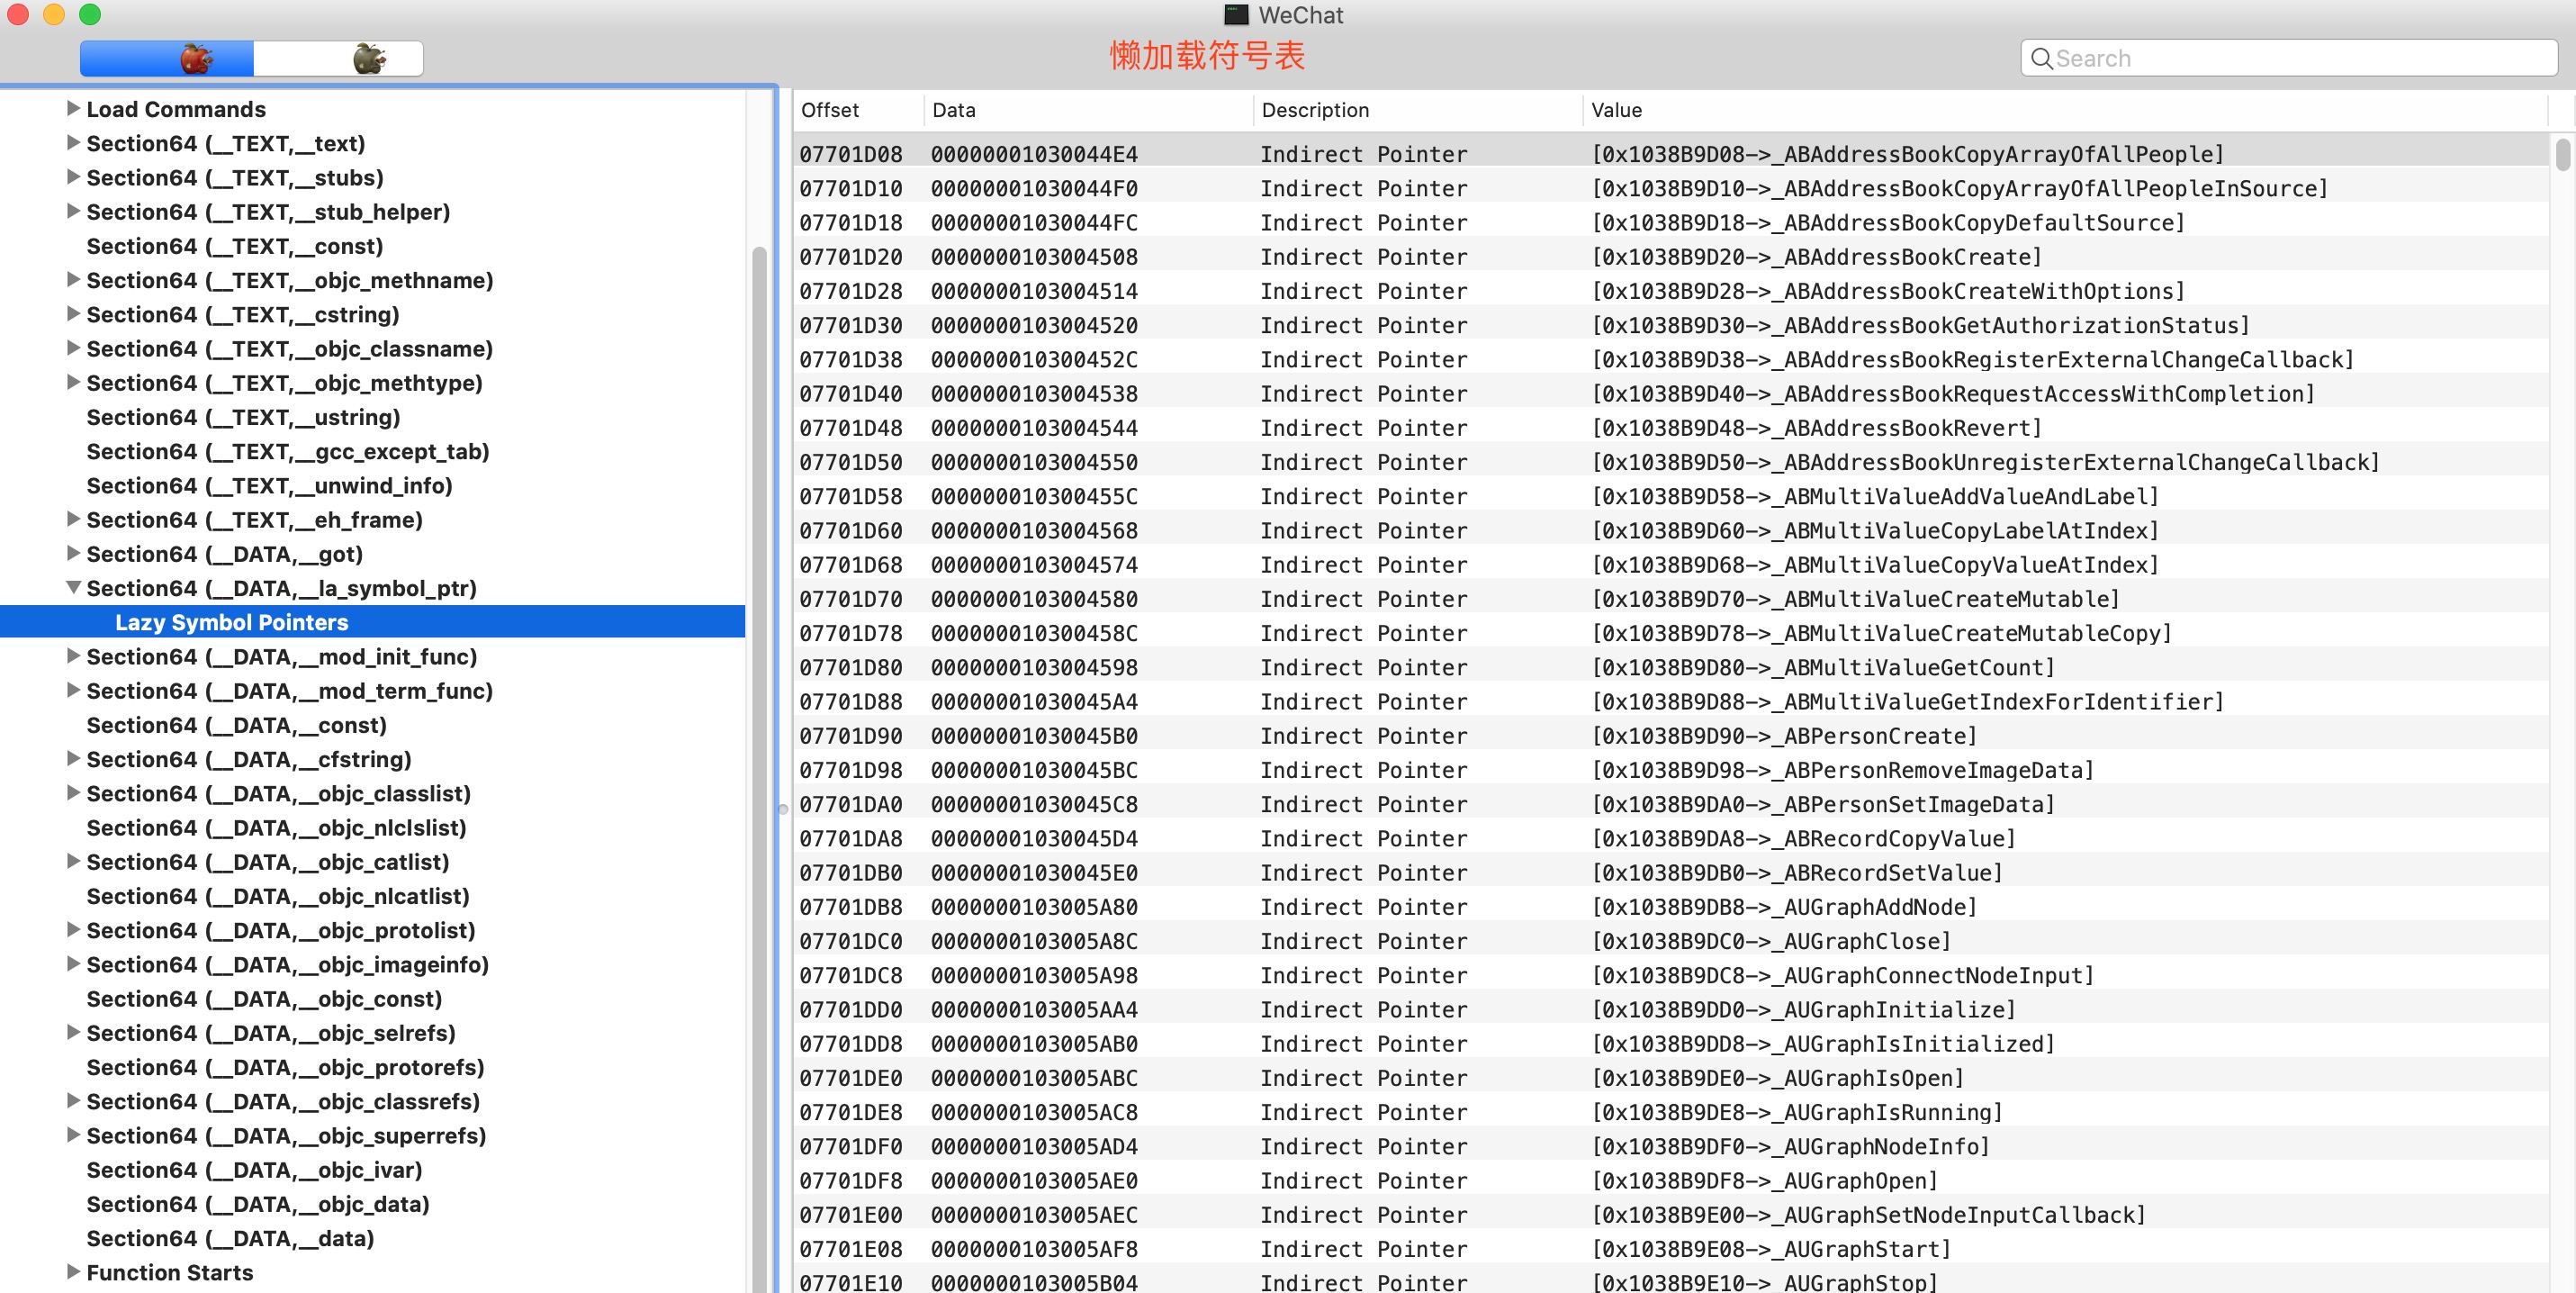Image resolution: width=2576 pixels, height=1293 pixels.
Task: Select Section64 (__DATA,__objc_protorefs) row
Action: point(372,1067)
